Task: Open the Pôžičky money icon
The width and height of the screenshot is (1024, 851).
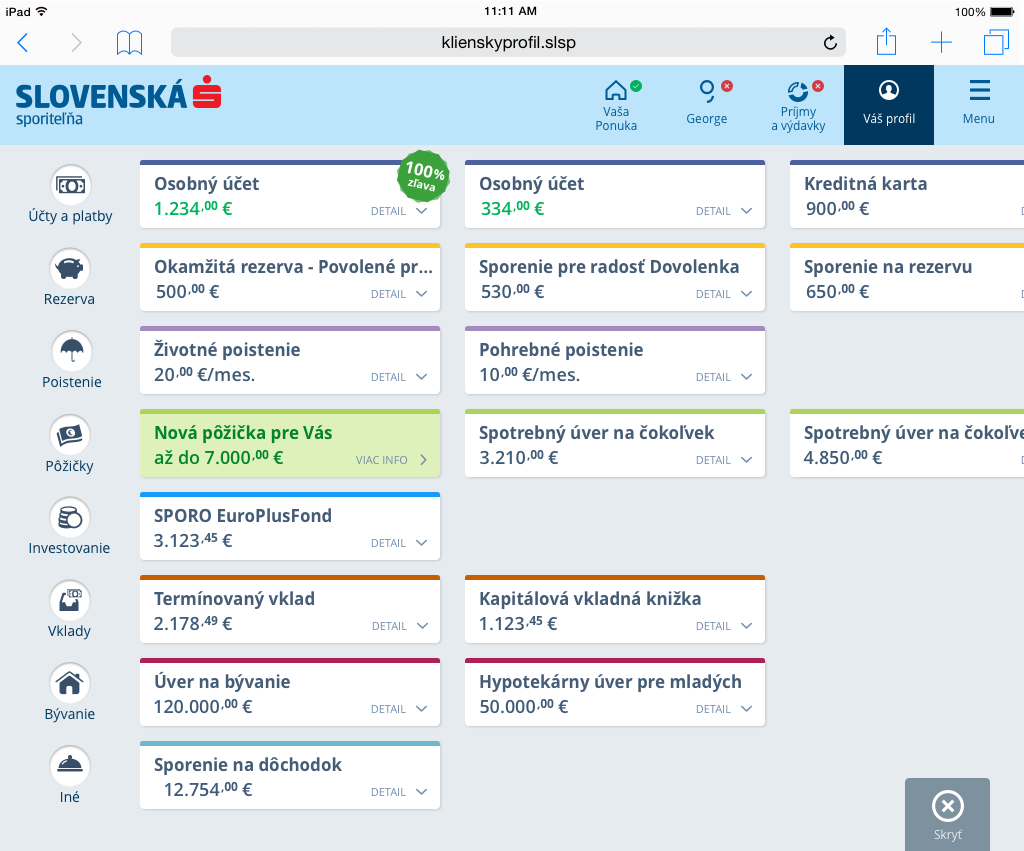Action: 70,435
